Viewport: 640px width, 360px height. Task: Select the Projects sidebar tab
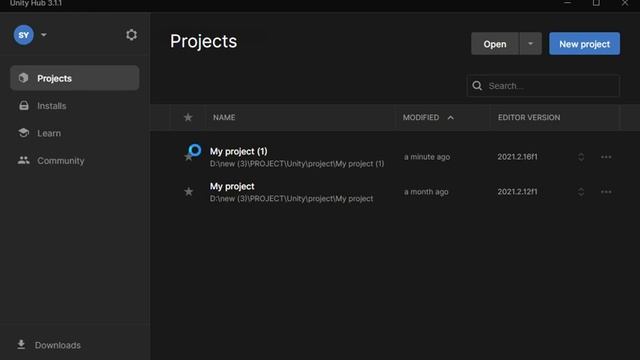75,78
